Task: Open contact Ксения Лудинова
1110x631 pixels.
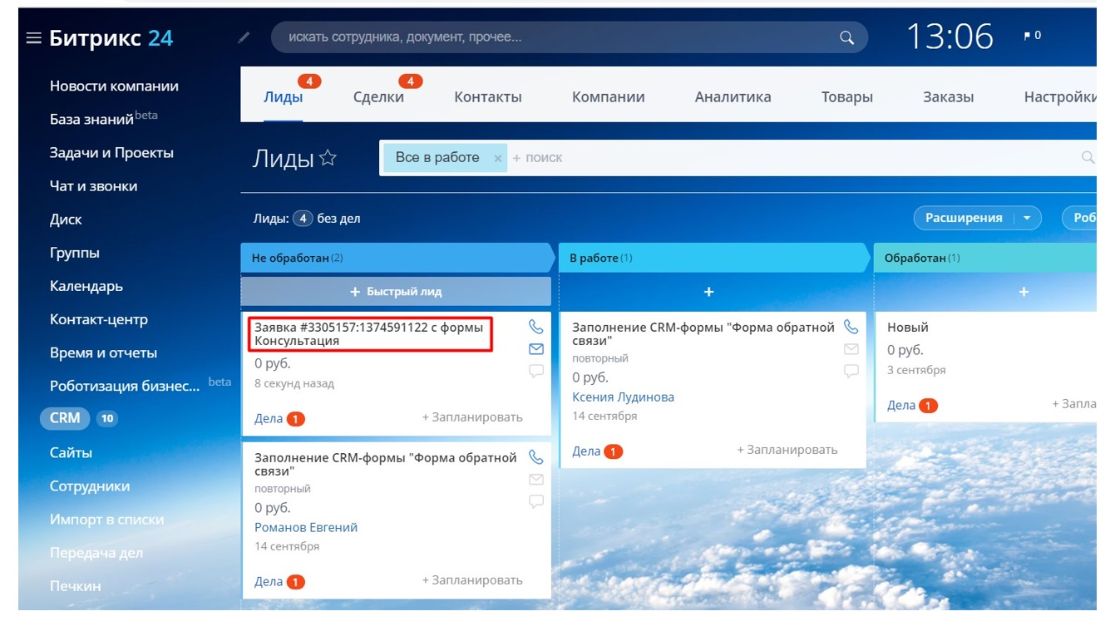Action: coord(623,397)
